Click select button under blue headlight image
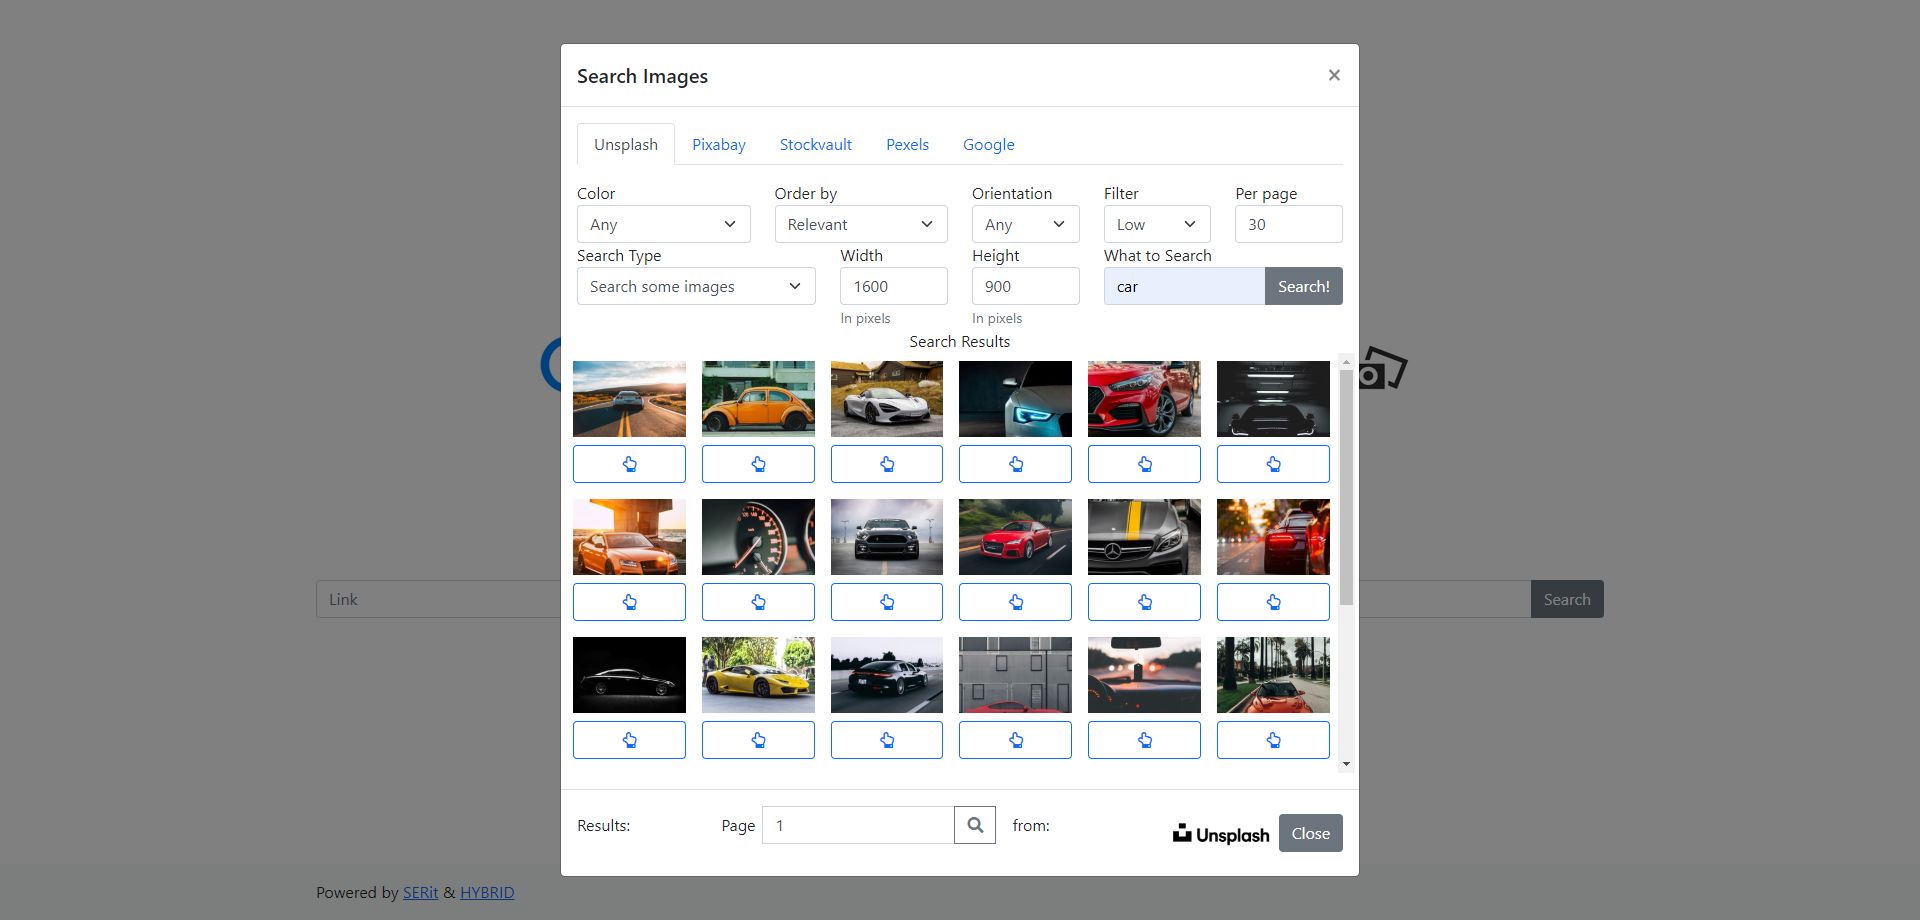 pos(1015,464)
